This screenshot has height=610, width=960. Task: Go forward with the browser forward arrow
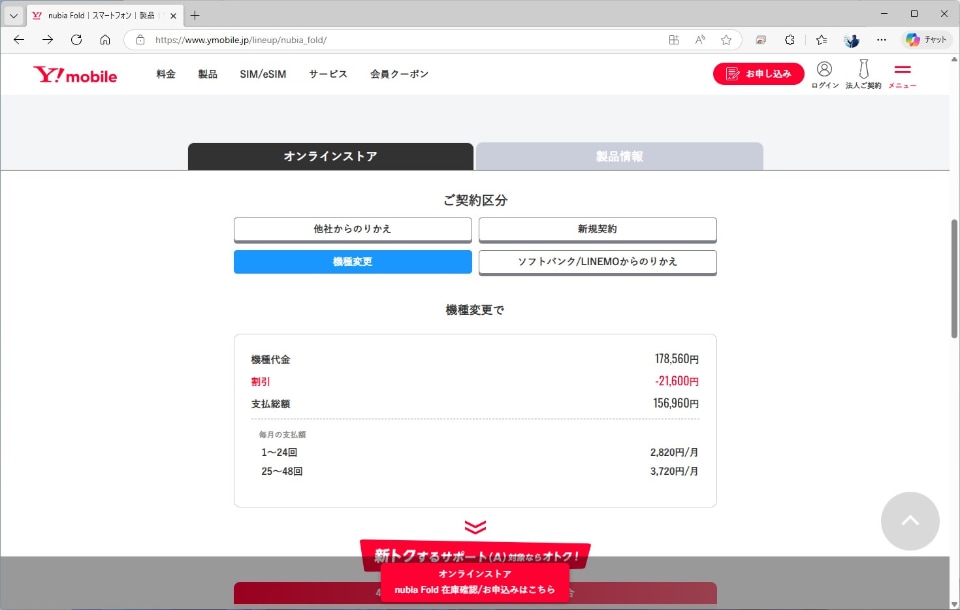tap(48, 40)
